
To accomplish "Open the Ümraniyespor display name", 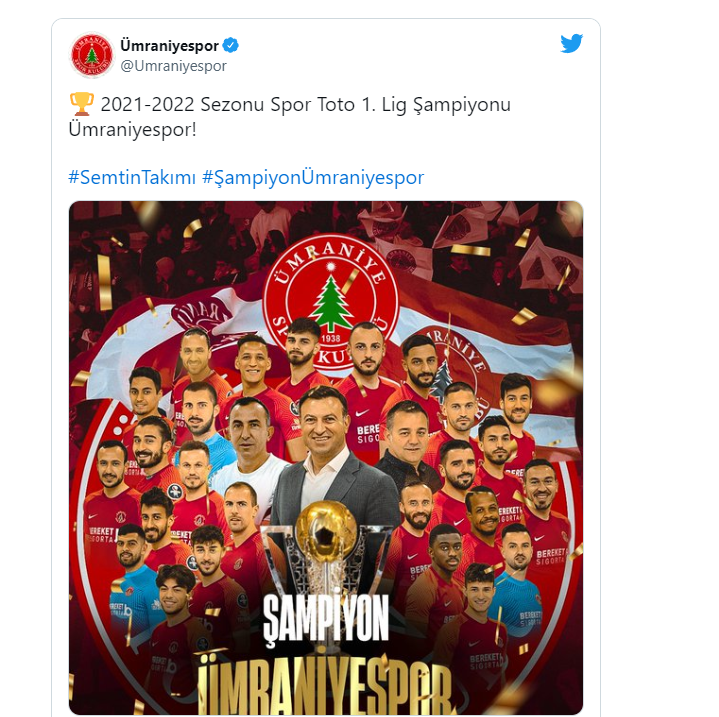I will click(169, 45).
